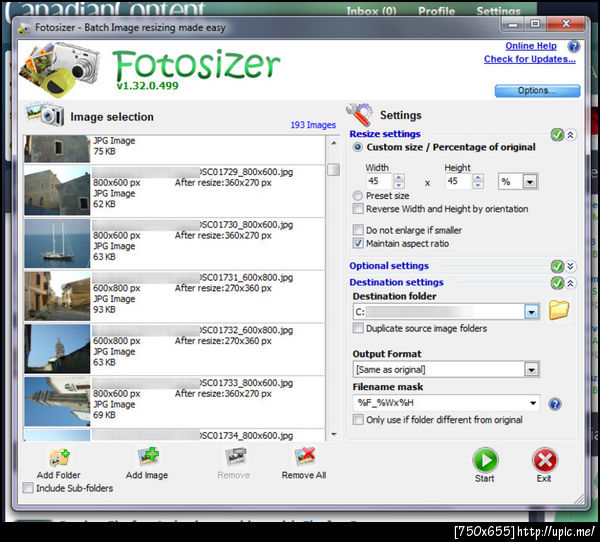The image size is (600, 542).
Task: Expand the Optional settings section
Action: click(x=570, y=266)
